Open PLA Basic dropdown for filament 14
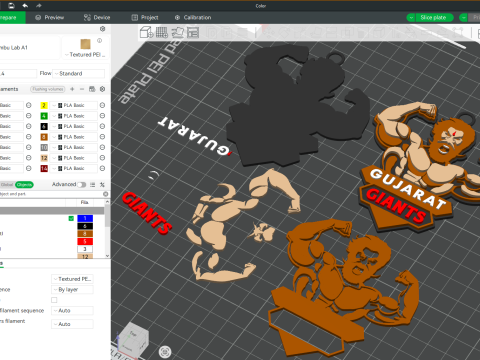 [74, 168]
